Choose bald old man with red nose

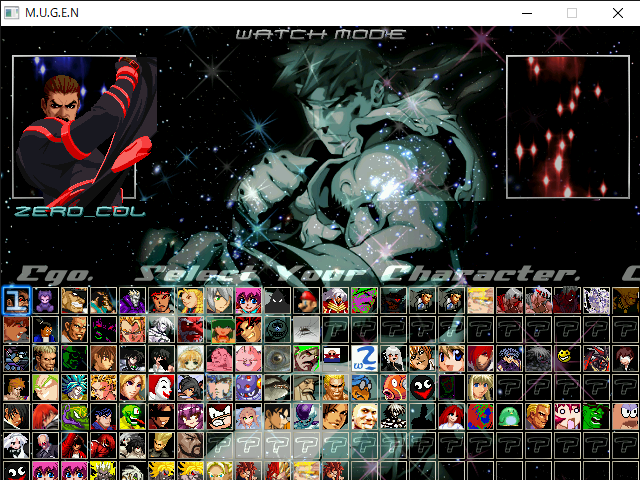45,446
